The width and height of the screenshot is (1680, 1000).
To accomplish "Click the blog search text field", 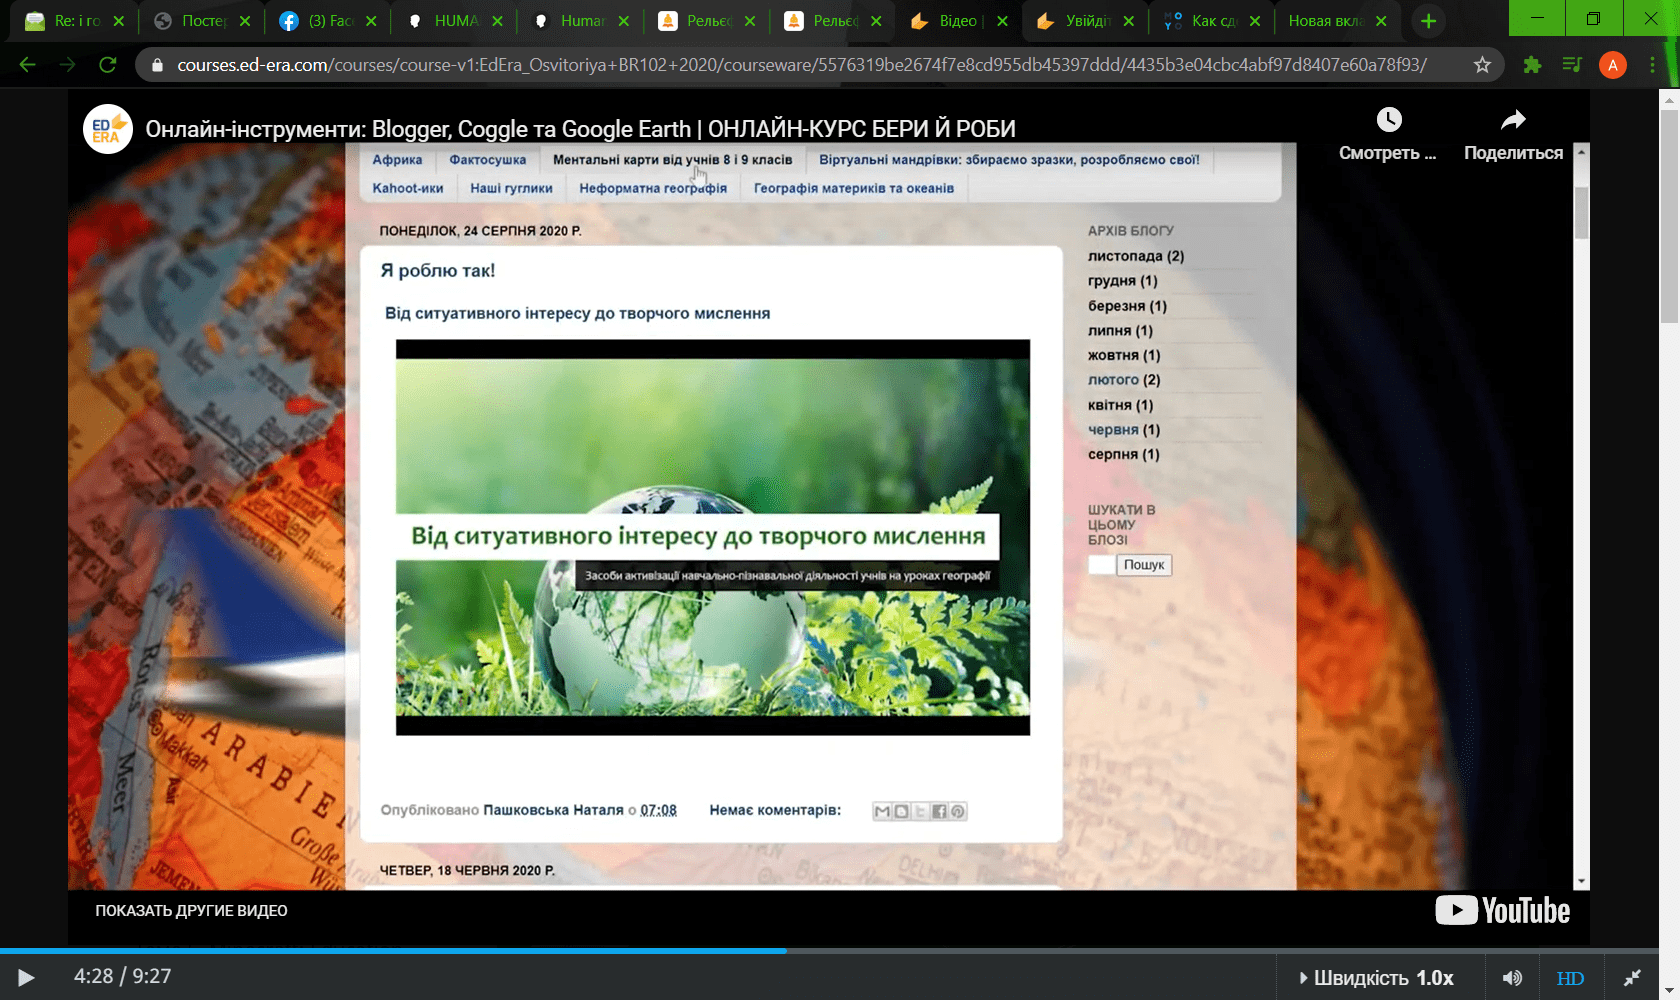I will click(1101, 565).
